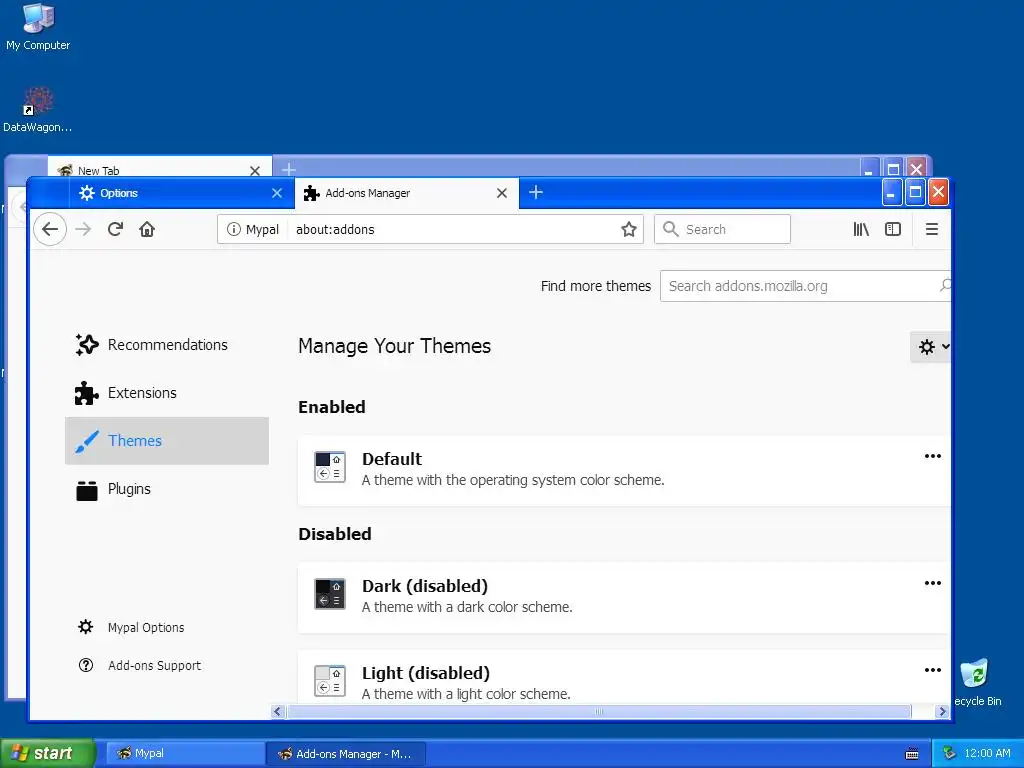The height and width of the screenshot is (768, 1024).
Task: Select the Dark (disabled) theme title
Action: (425, 586)
